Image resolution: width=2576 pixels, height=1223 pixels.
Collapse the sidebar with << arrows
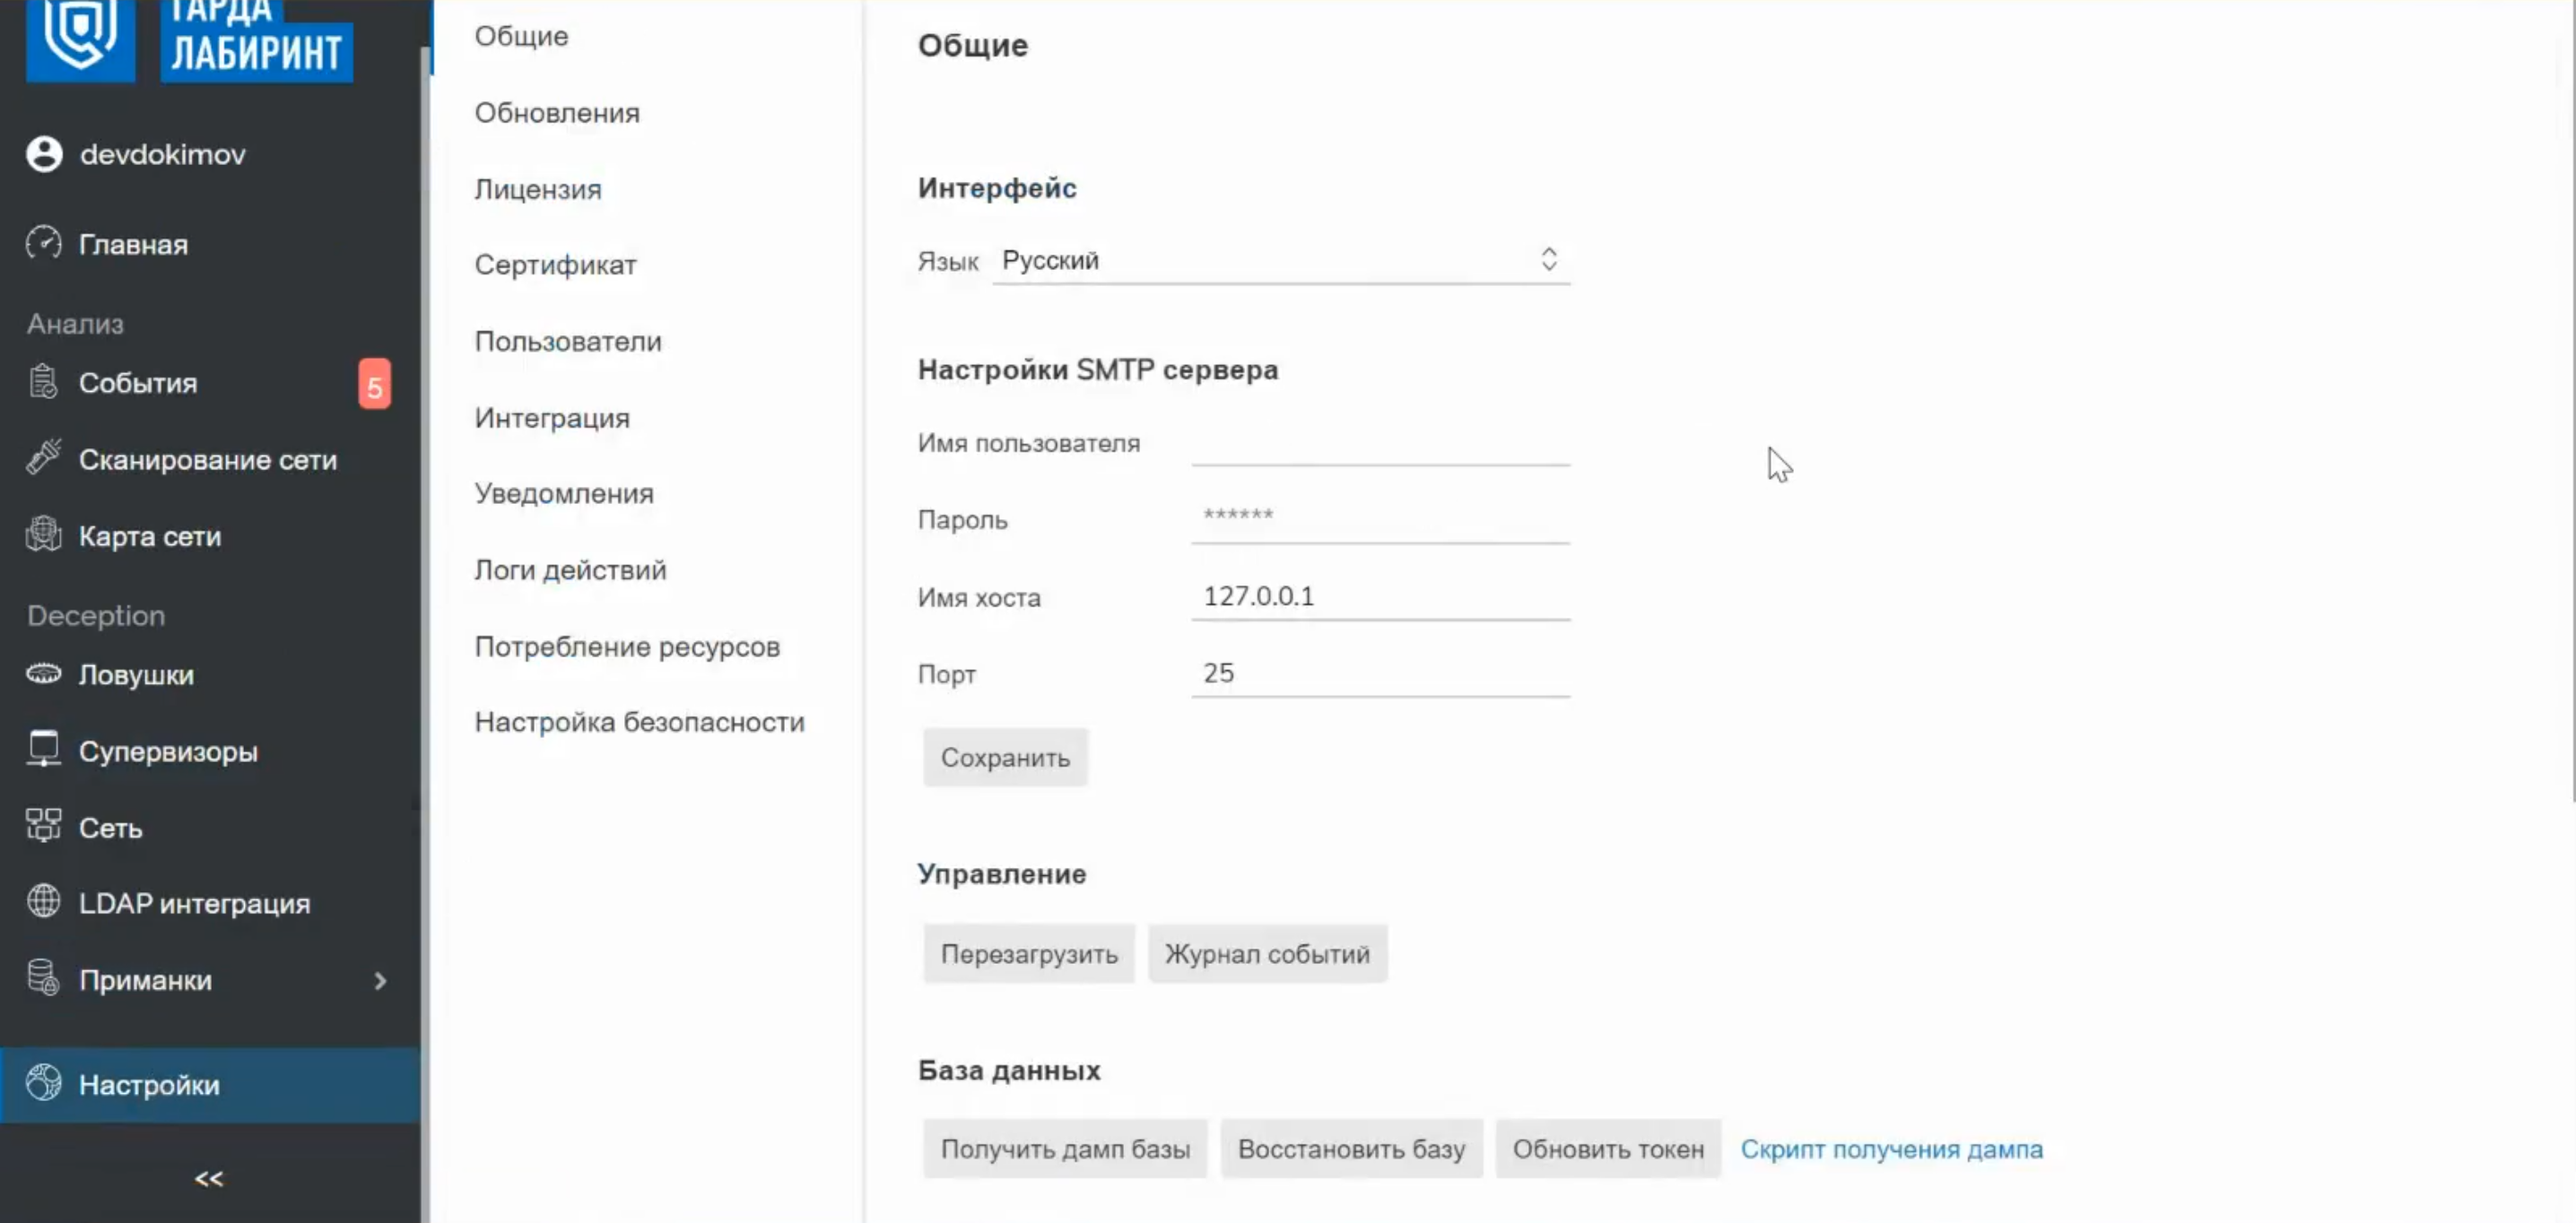click(208, 1179)
